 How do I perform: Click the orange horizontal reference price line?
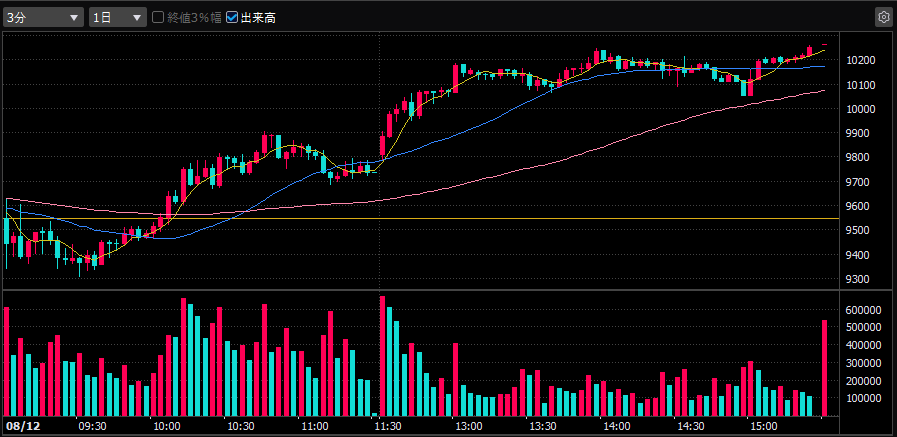[x=421, y=218]
